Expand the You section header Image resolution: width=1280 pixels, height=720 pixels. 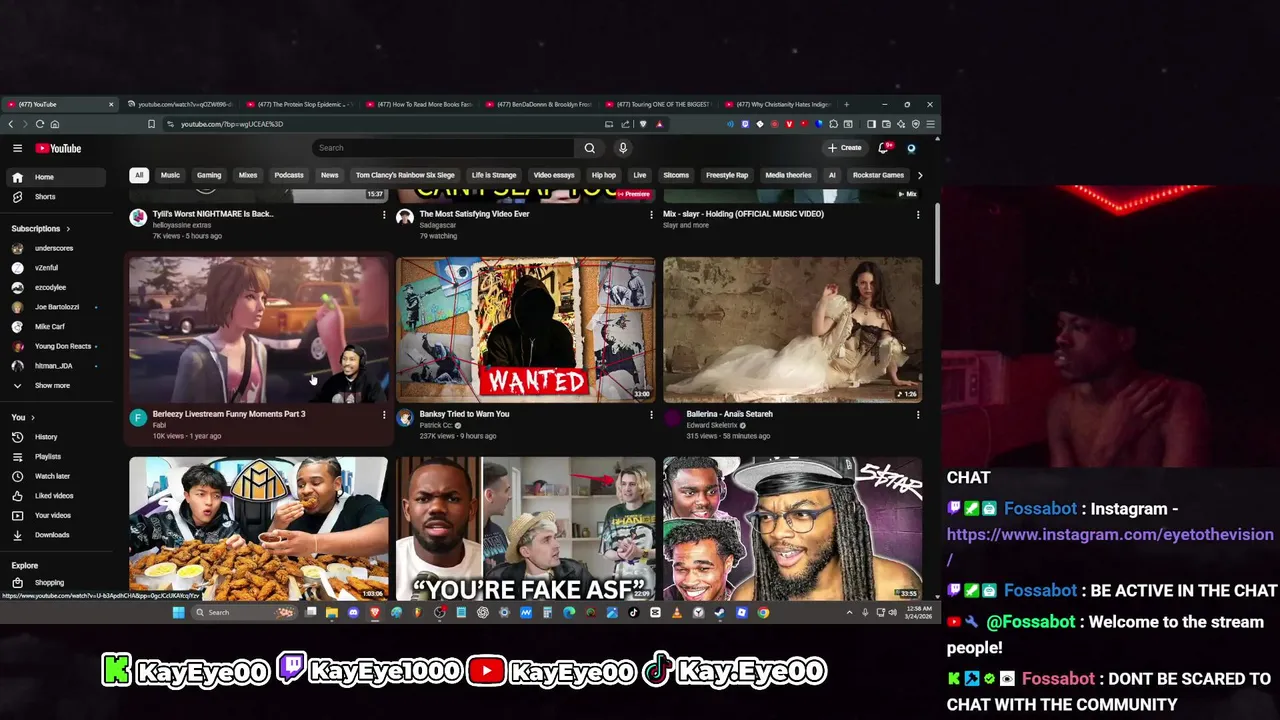point(23,417)
